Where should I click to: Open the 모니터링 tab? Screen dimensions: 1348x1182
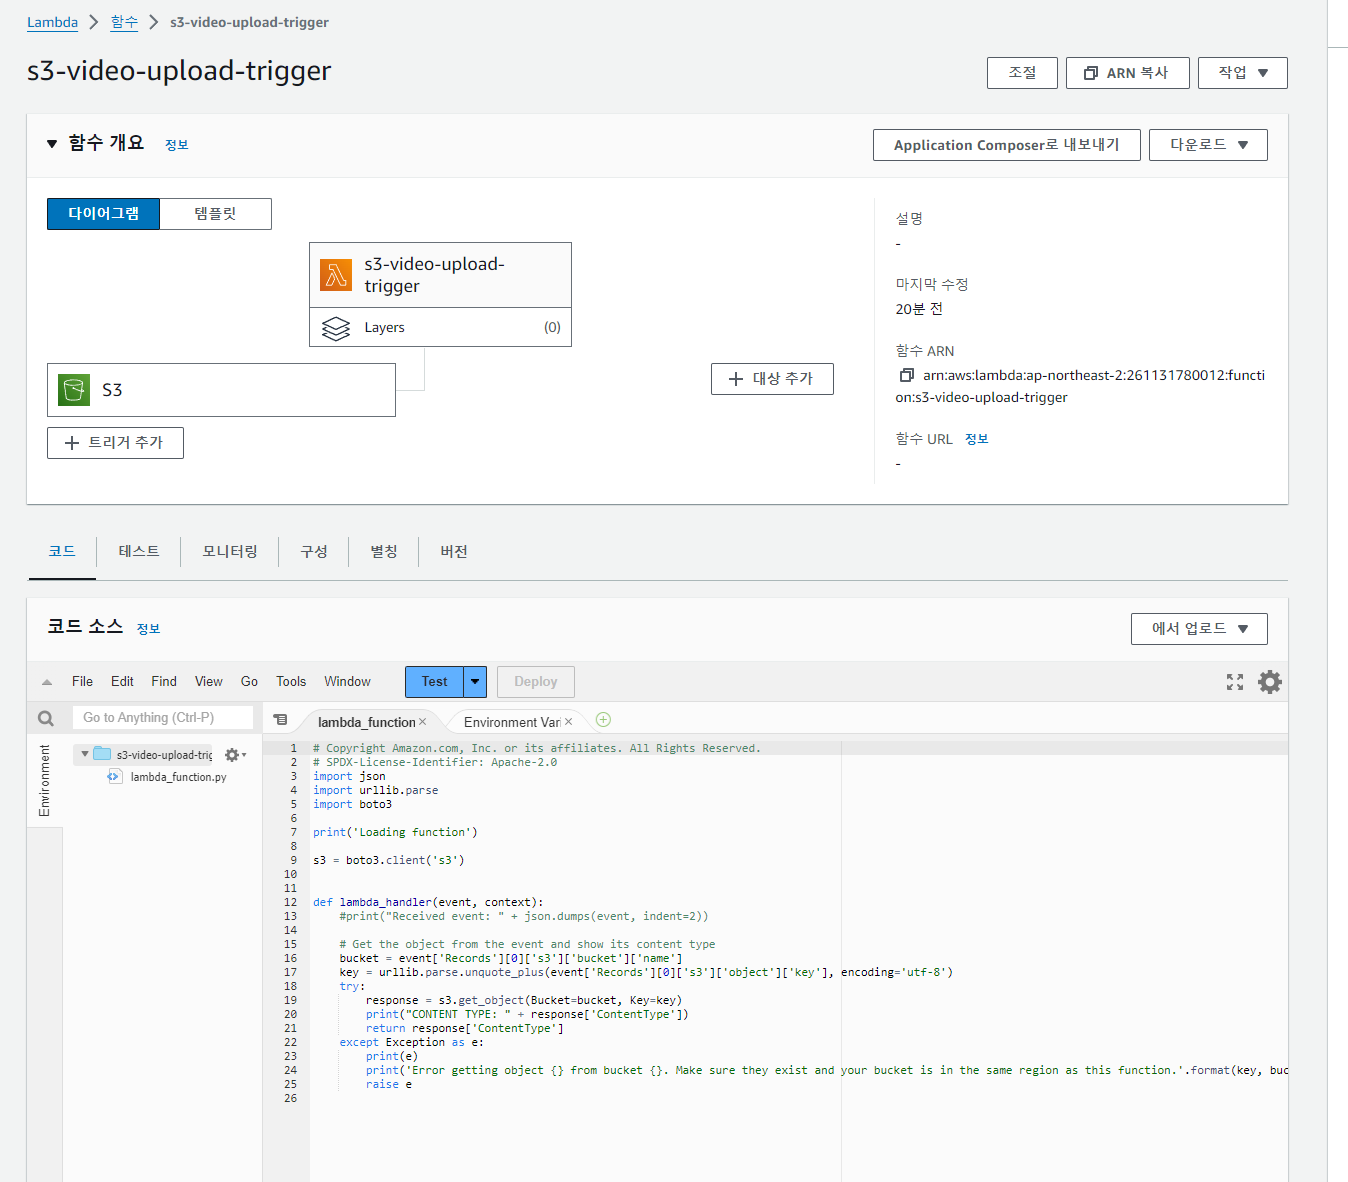coord(230,552)
